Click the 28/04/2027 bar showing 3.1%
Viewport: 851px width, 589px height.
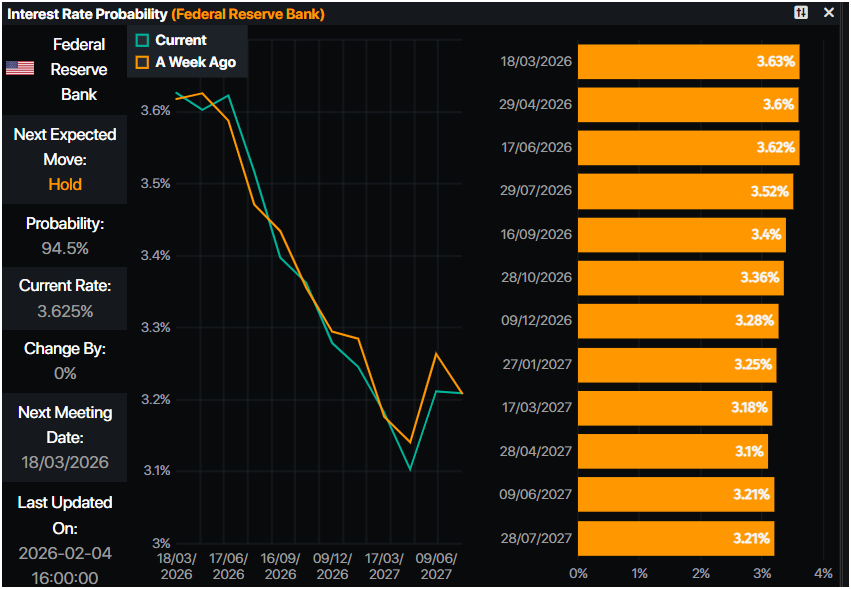click(673, 451)
